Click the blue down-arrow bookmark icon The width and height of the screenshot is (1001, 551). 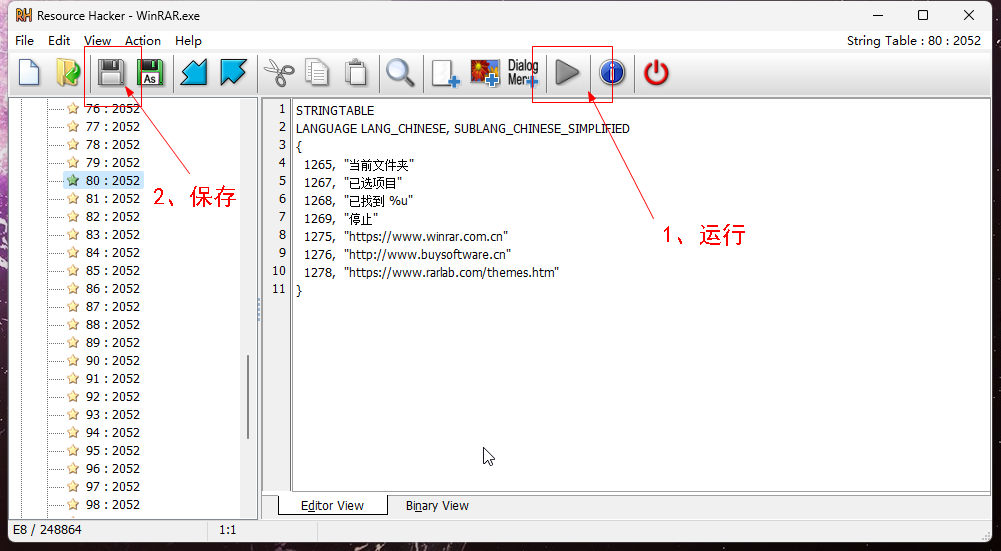point(233,72)
